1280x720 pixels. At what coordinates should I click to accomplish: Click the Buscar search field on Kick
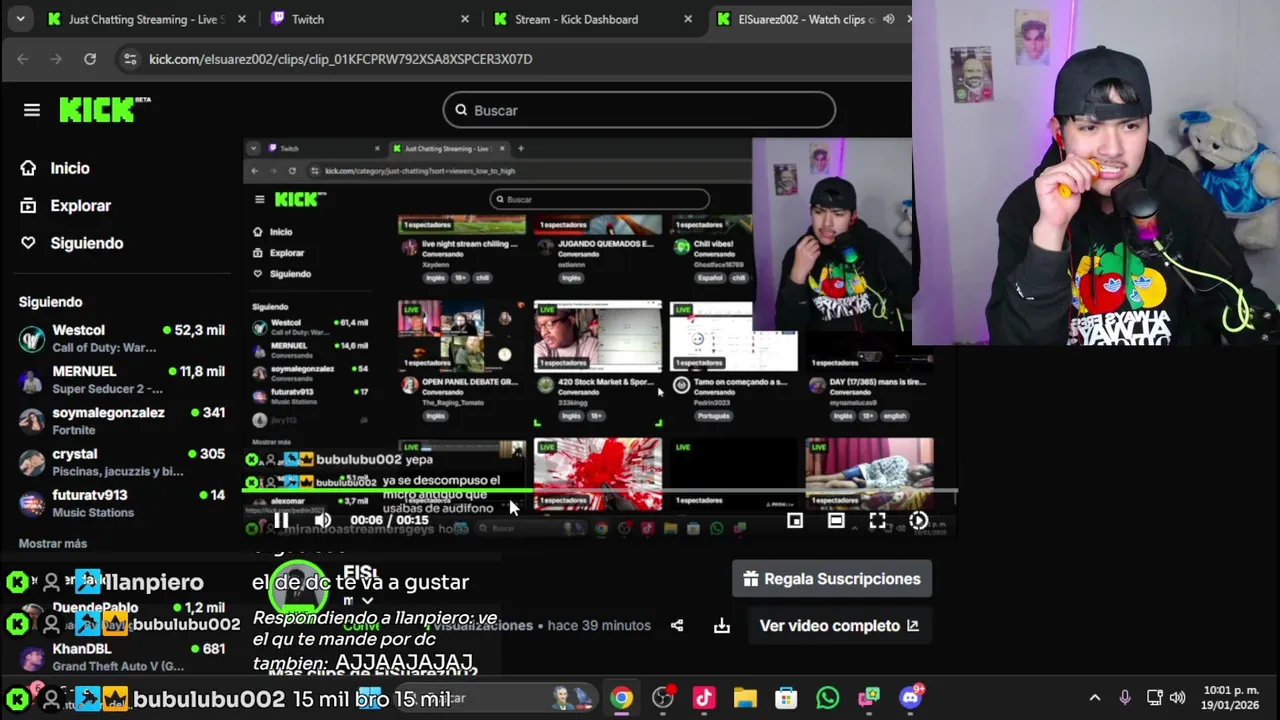click(639, 110)
